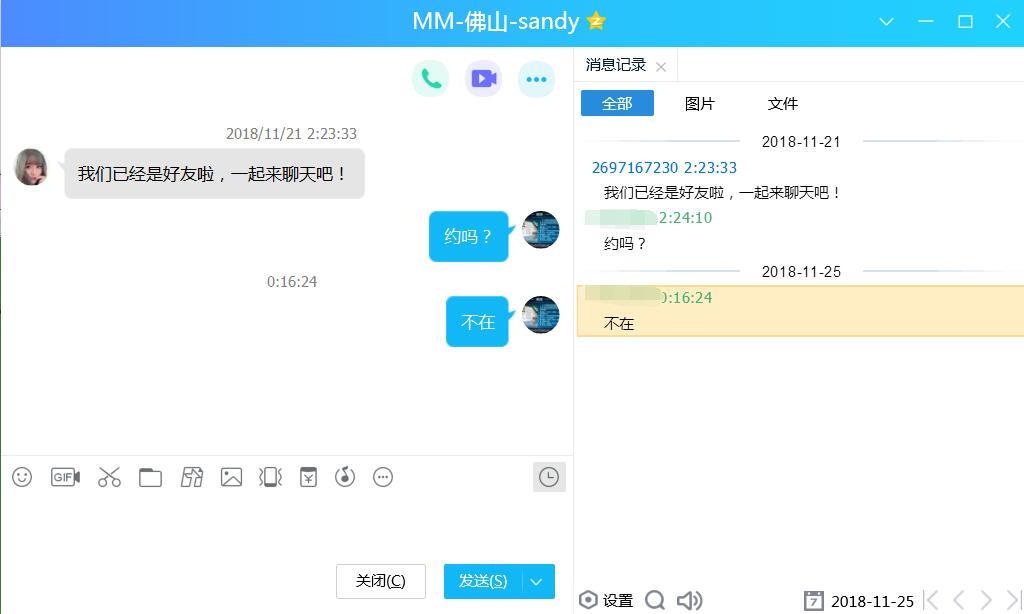The width and height of the screenshot is (1024, 614).
Task: Start a video call with camera icon
Action: click(x=483, y=79)
